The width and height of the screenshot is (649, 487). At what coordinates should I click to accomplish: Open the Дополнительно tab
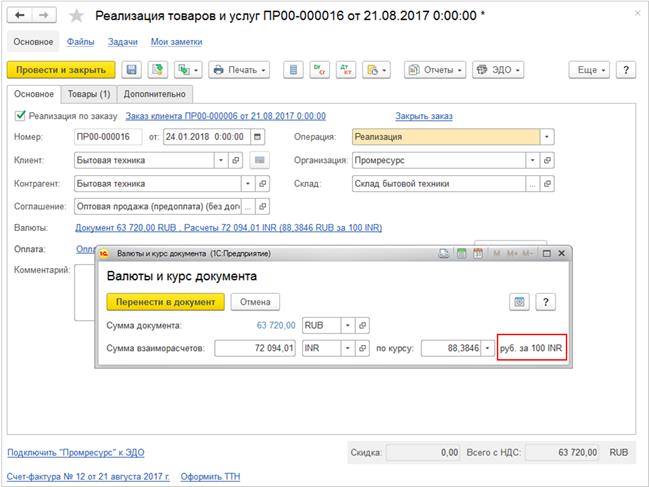[153, 94]
